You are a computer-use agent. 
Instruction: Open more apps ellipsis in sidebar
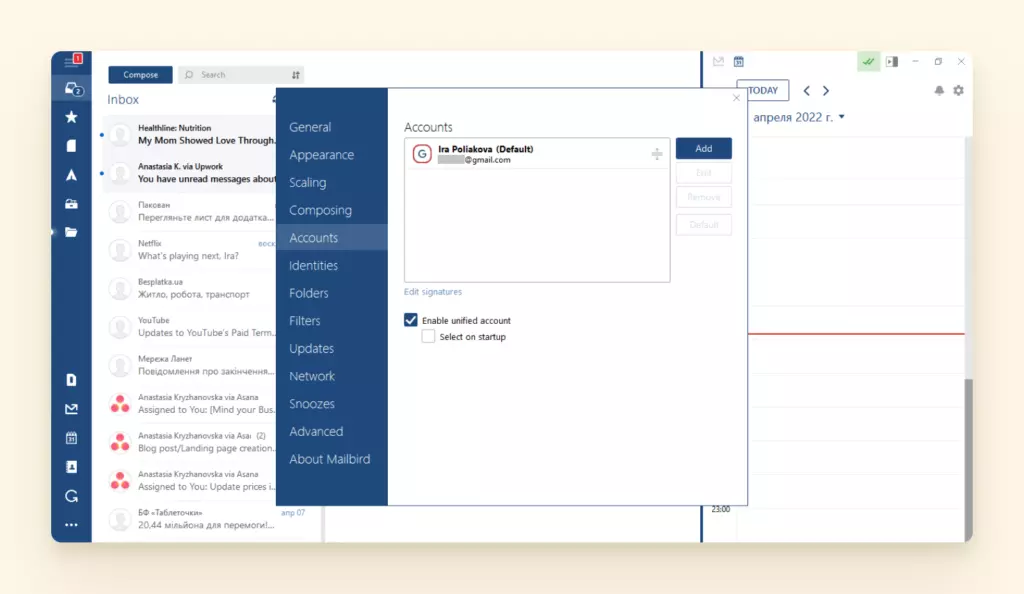(x=71, y=525)
